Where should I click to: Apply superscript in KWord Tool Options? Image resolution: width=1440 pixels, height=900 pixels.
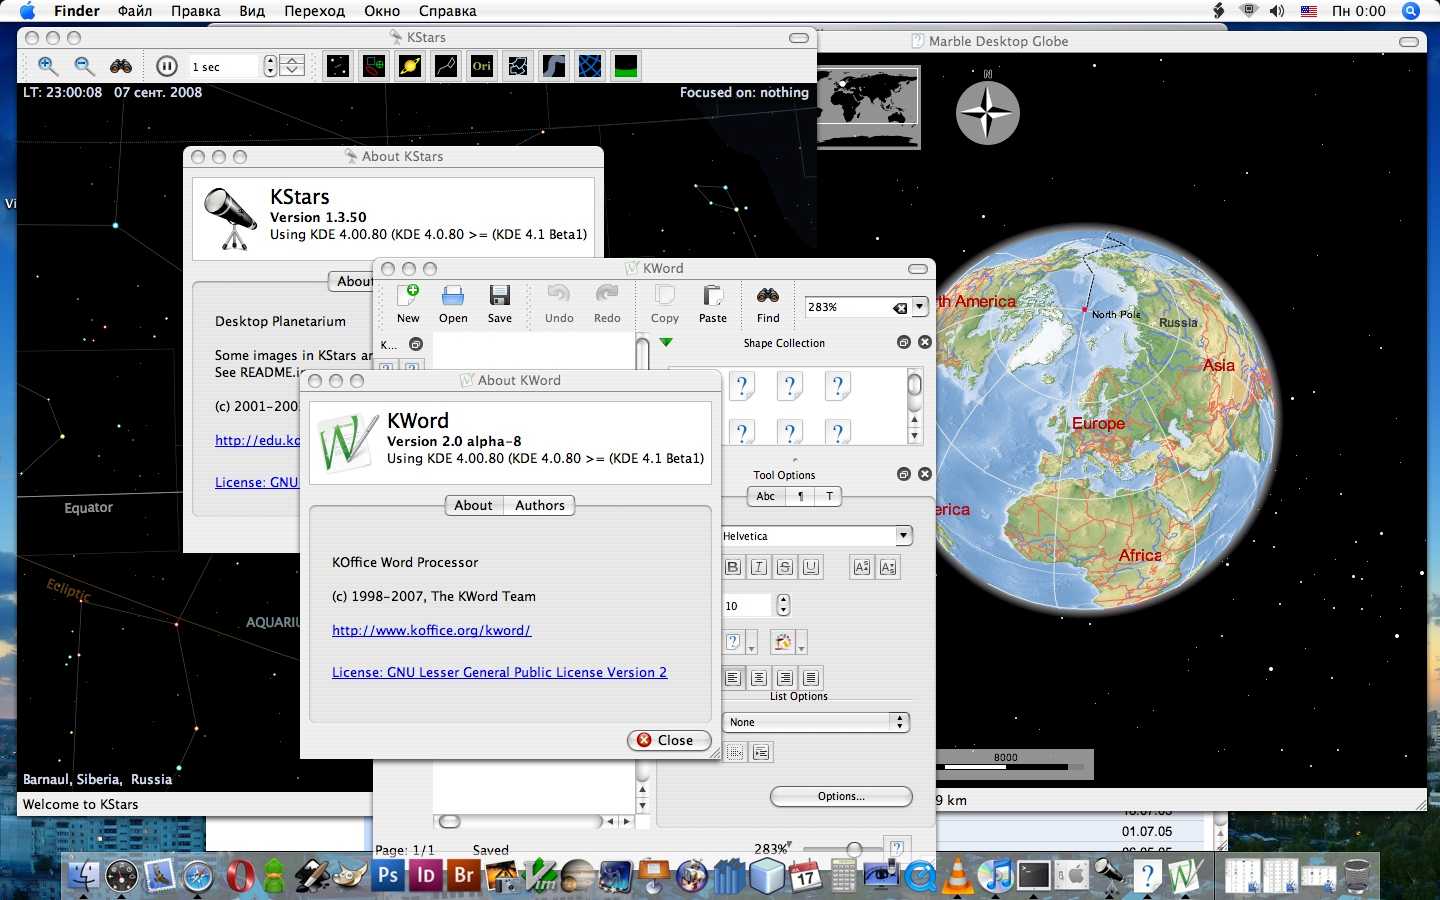click(861, 567)
